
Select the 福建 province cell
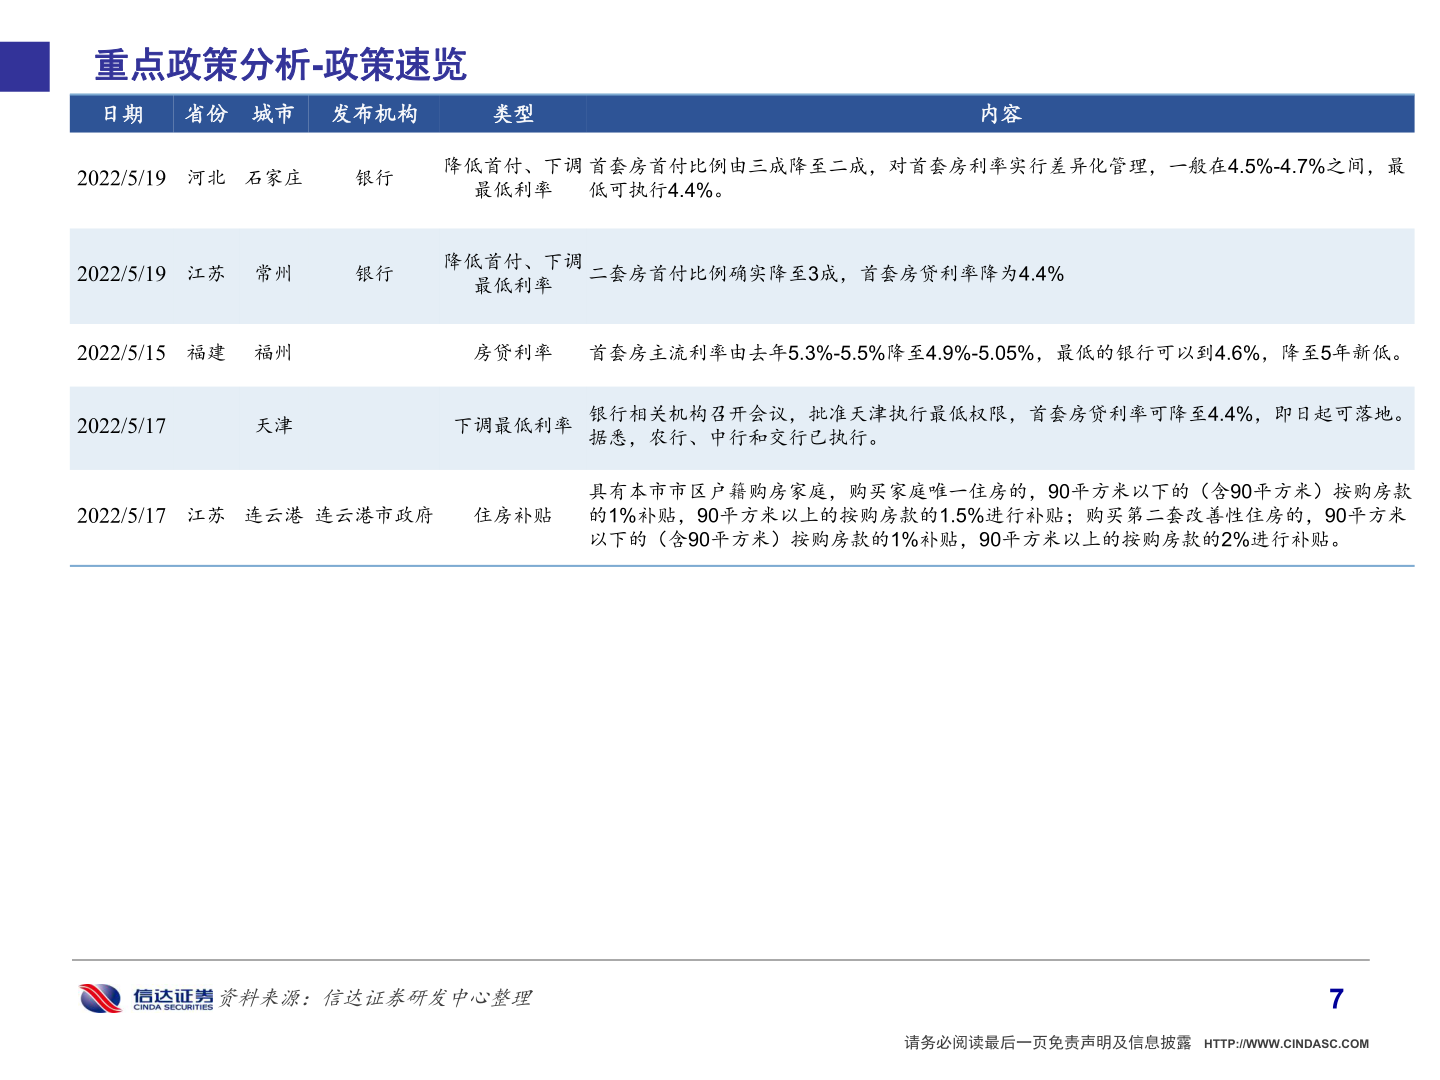206,353
